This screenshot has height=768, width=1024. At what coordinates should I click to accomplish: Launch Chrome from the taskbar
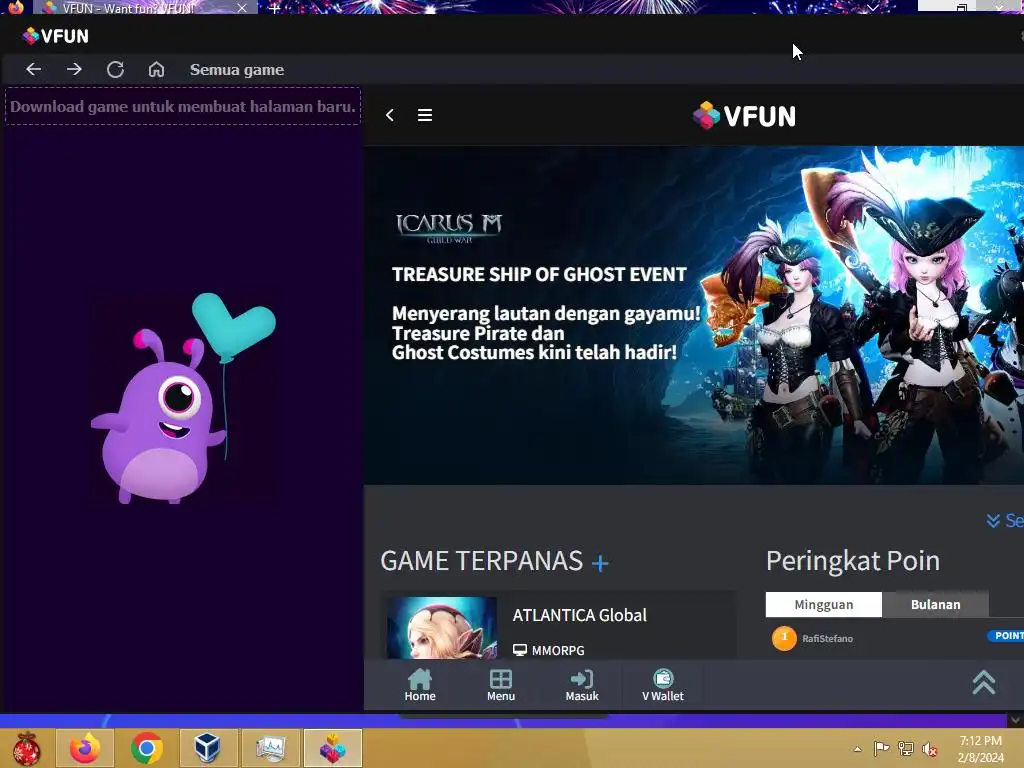147,748
